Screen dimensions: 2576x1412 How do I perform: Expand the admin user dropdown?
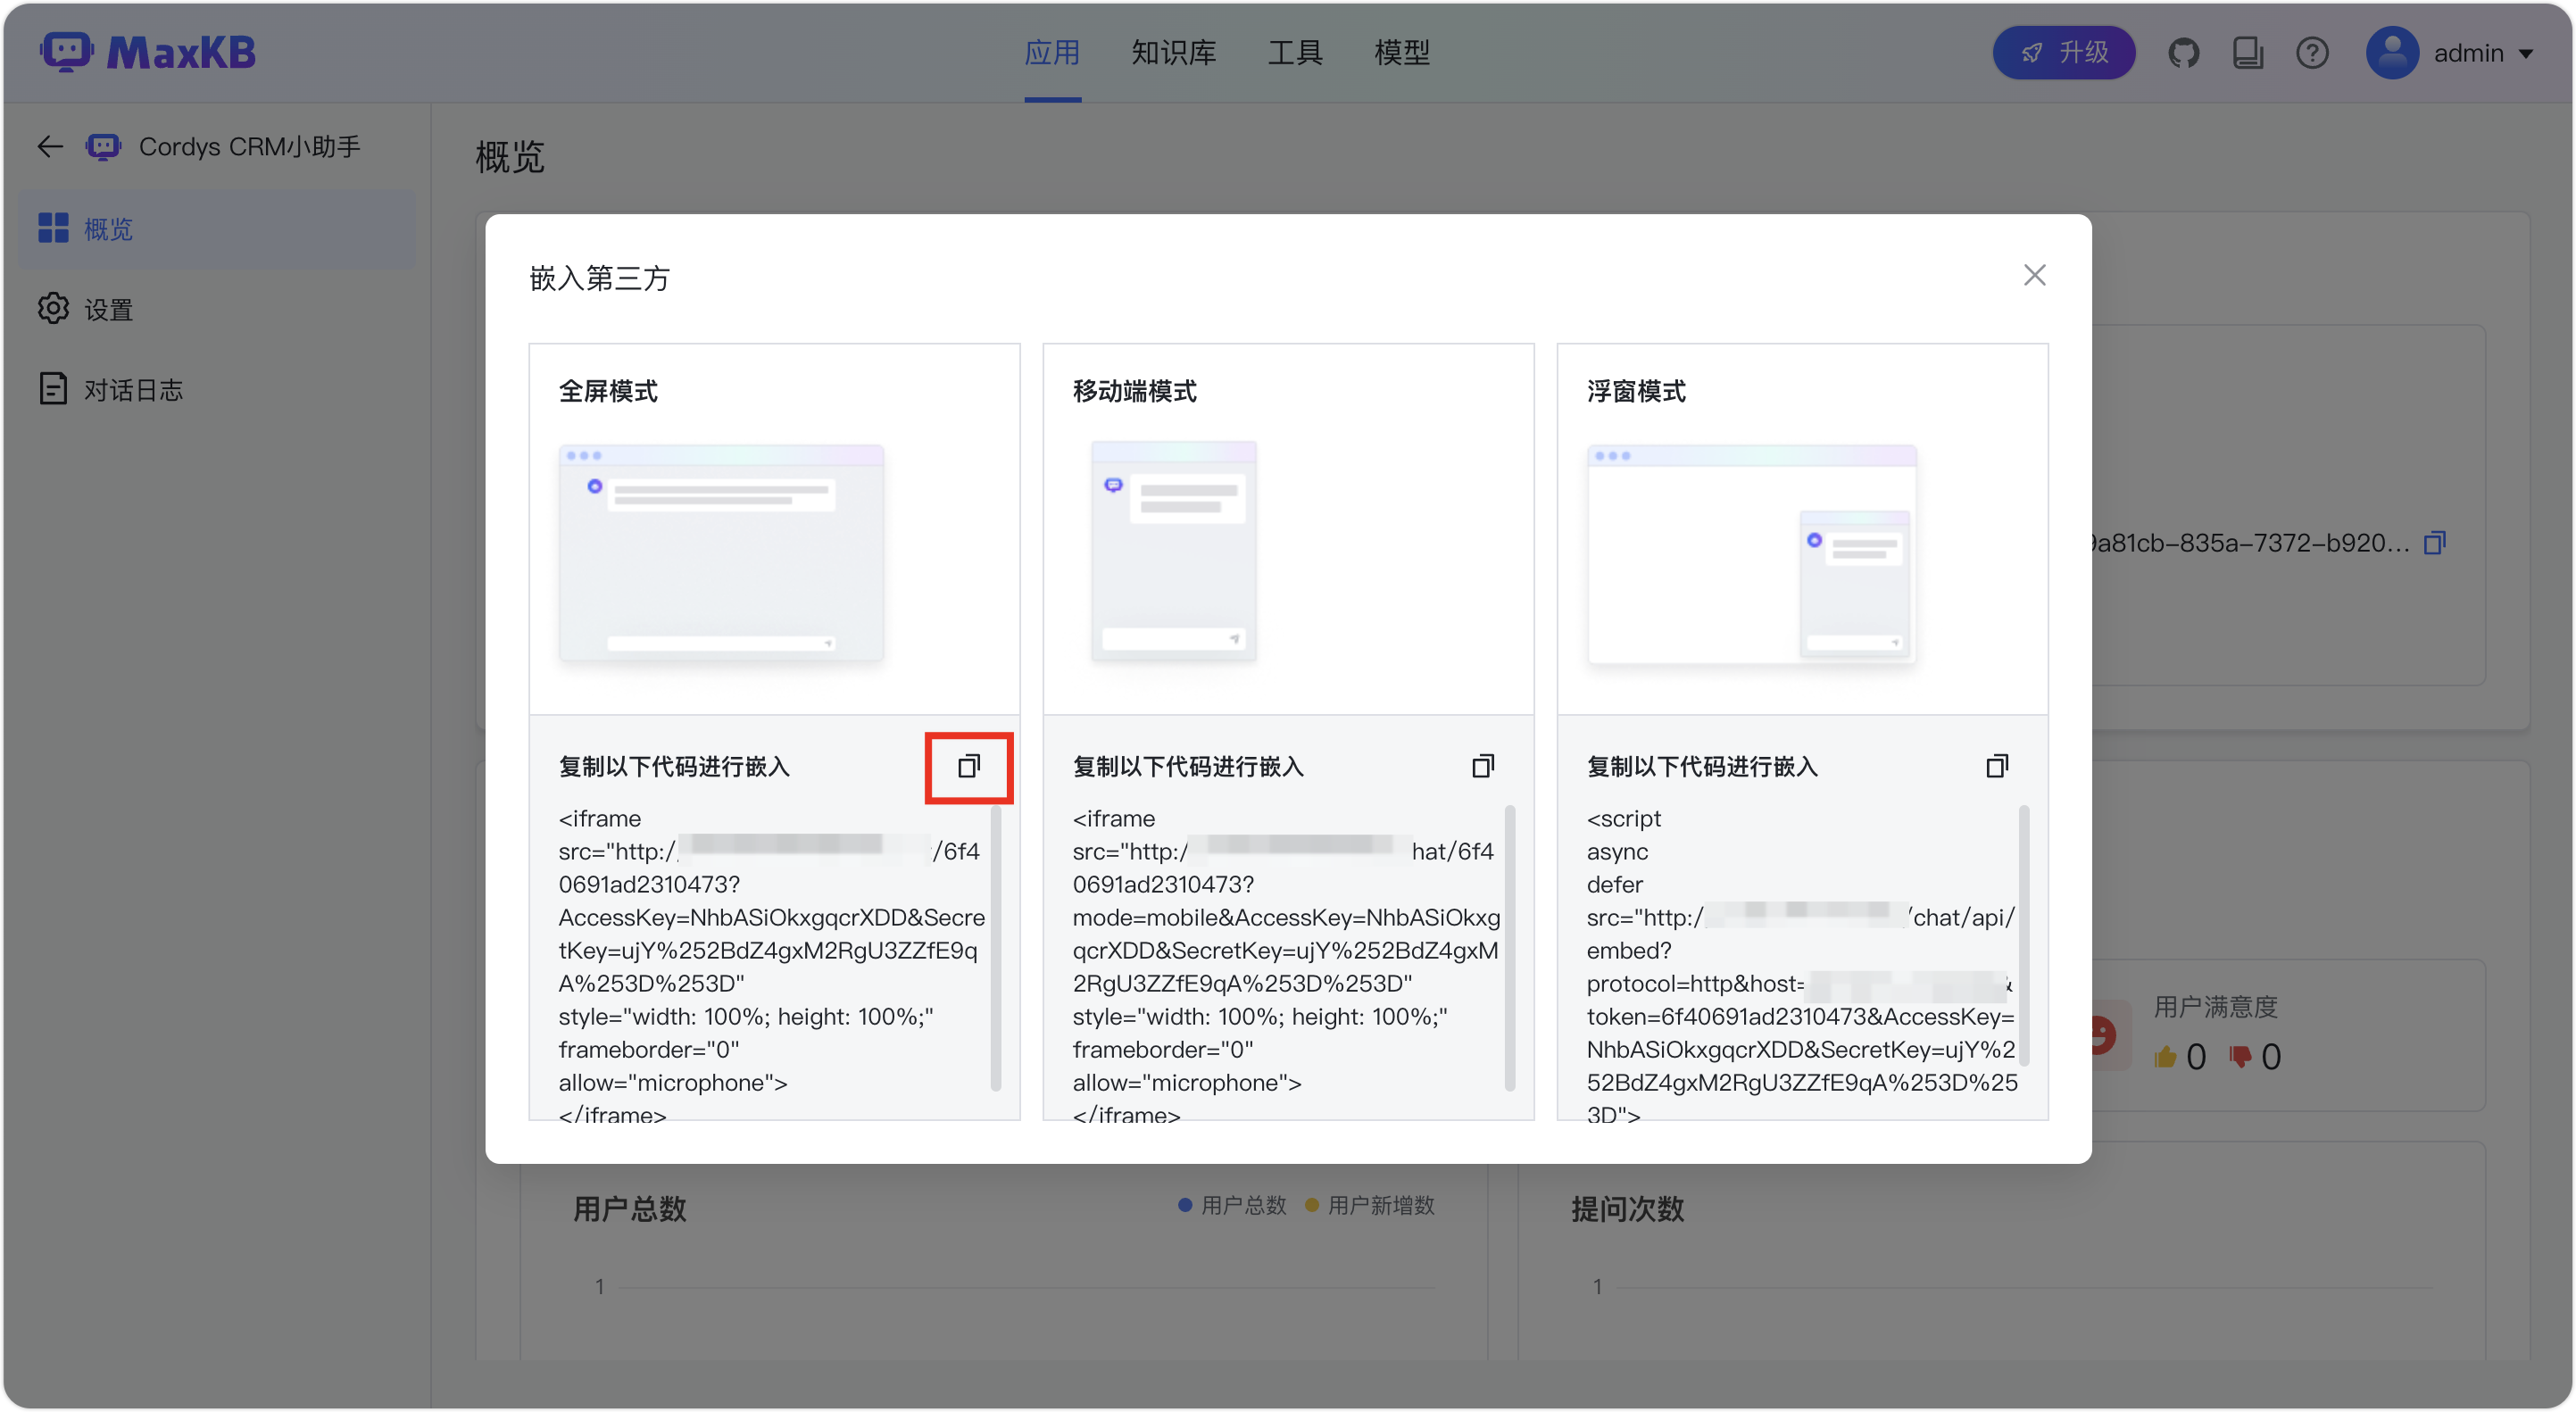click(2525, 54)
